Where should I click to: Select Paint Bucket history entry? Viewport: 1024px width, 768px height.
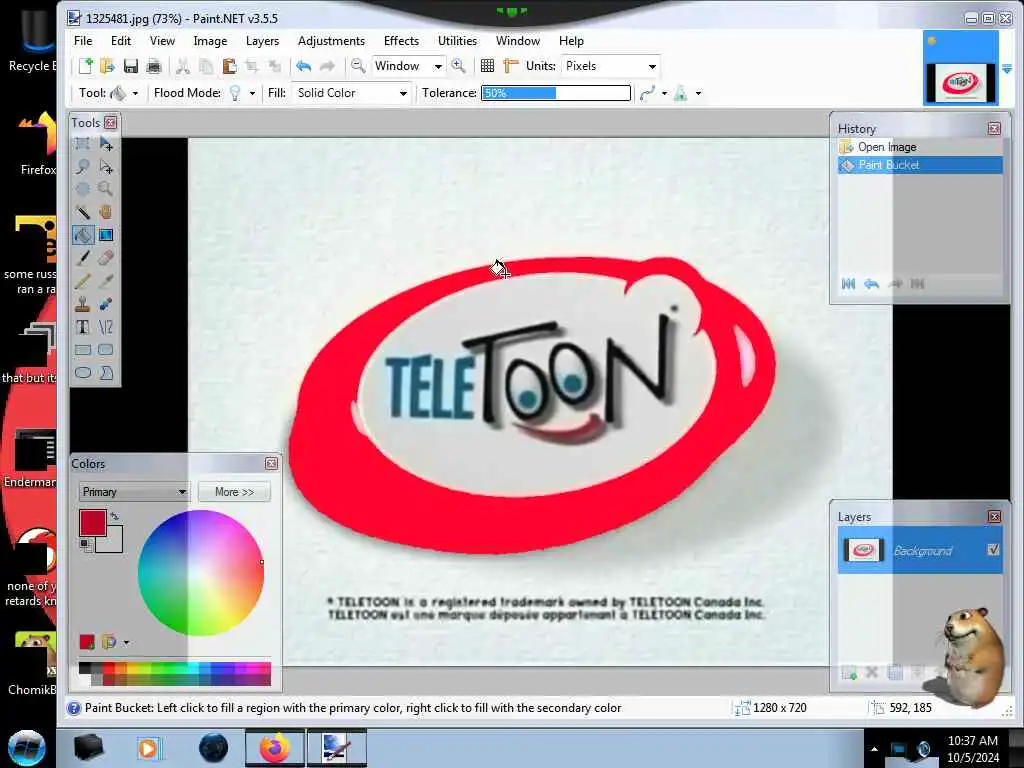(920, 165)
